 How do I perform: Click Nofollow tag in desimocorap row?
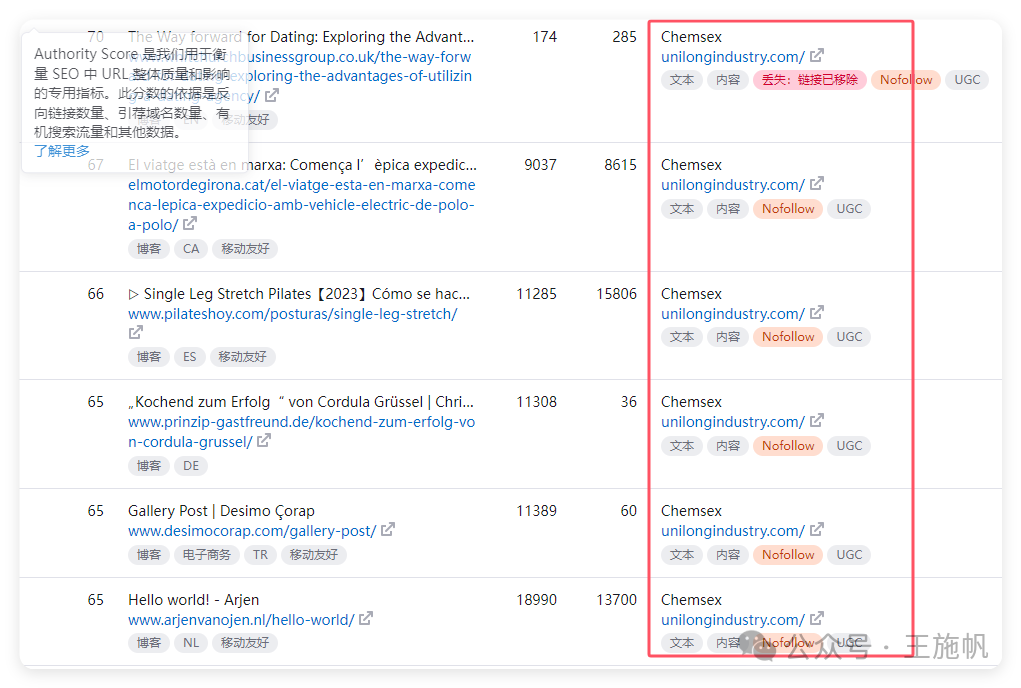pos(788,555)
